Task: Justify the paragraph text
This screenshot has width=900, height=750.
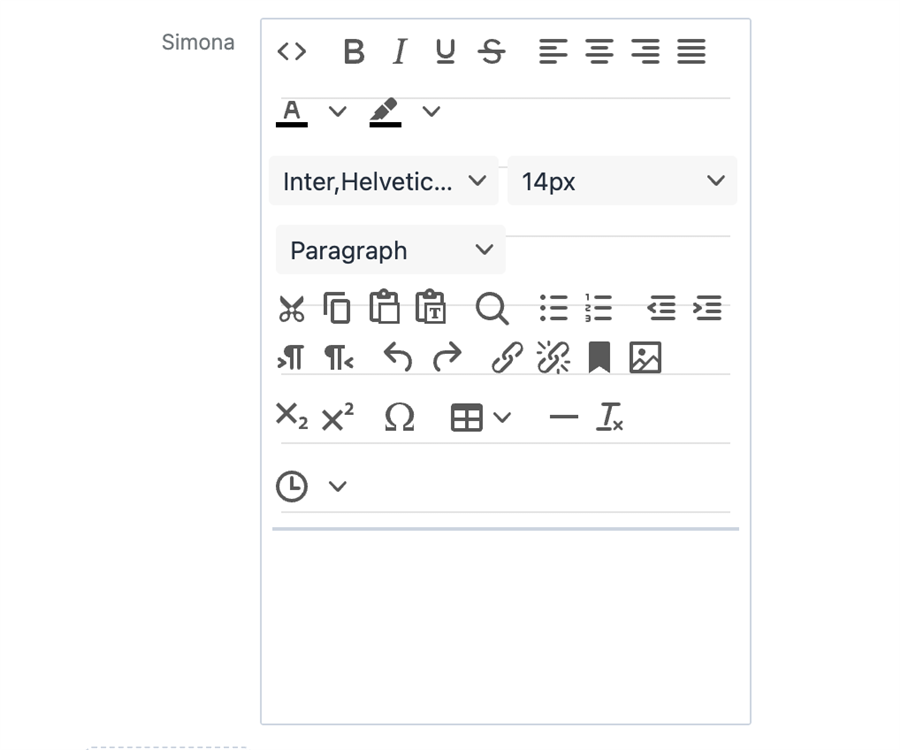Action: (x=691, y=51)
